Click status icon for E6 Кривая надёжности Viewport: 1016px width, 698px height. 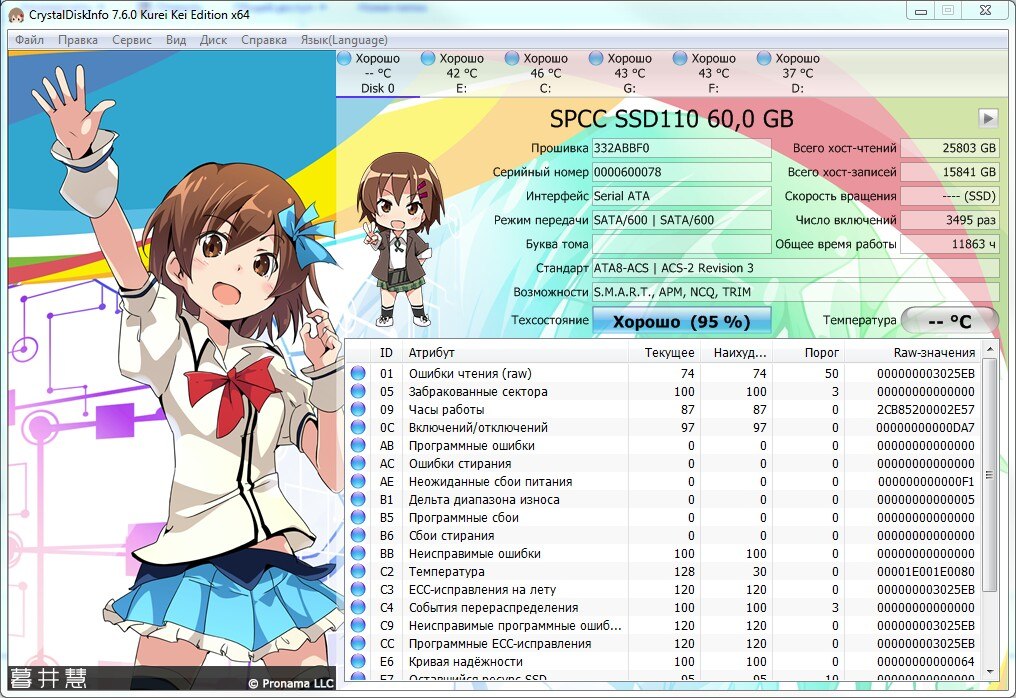[x=358, y=662]
